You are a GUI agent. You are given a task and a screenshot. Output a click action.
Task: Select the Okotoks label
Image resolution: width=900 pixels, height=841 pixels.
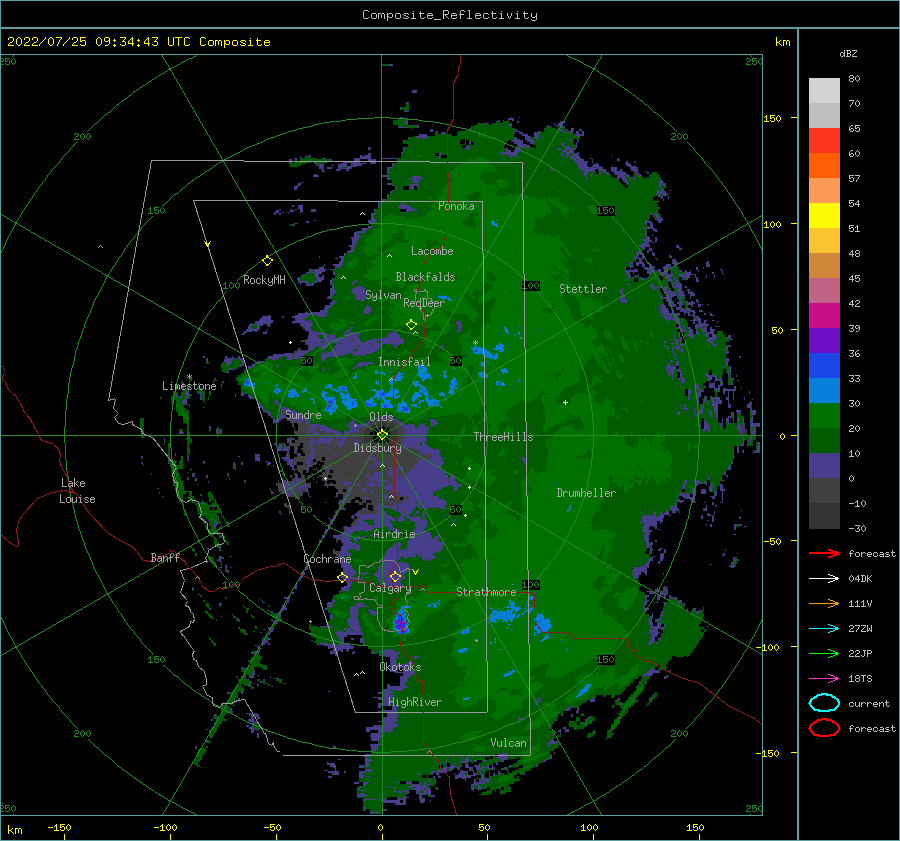400,667
